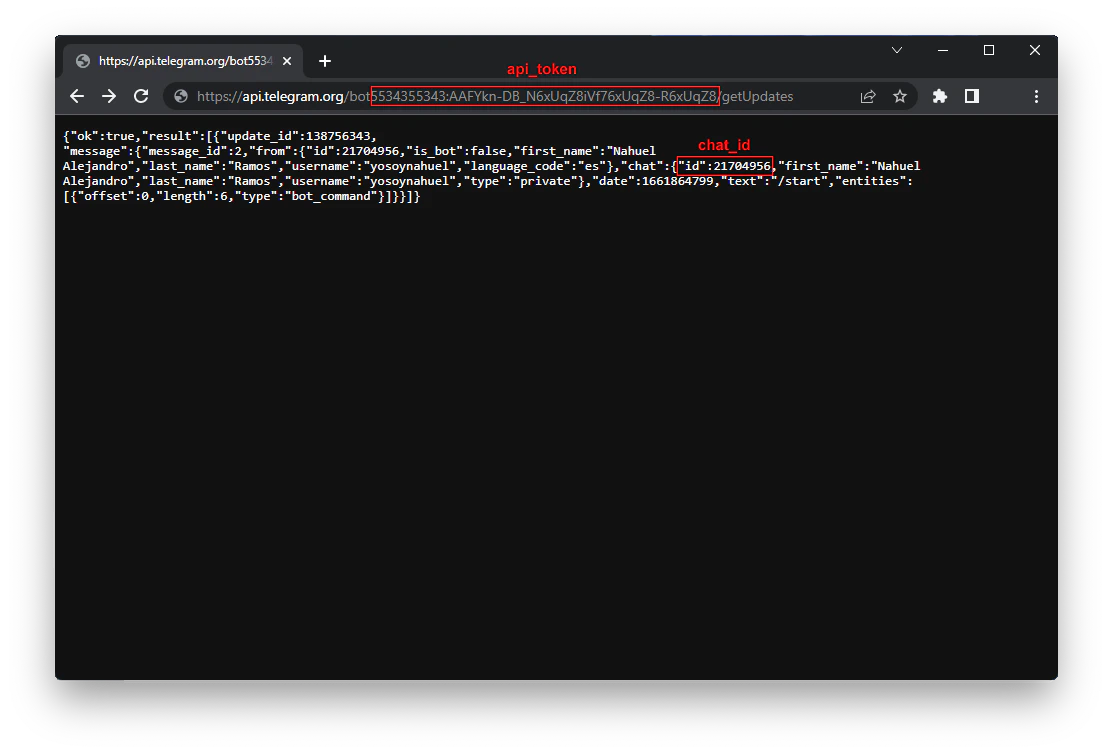This screenshot has height=754, width=1110.
Task: Open a new tab with the plus button
Action: 324,61
